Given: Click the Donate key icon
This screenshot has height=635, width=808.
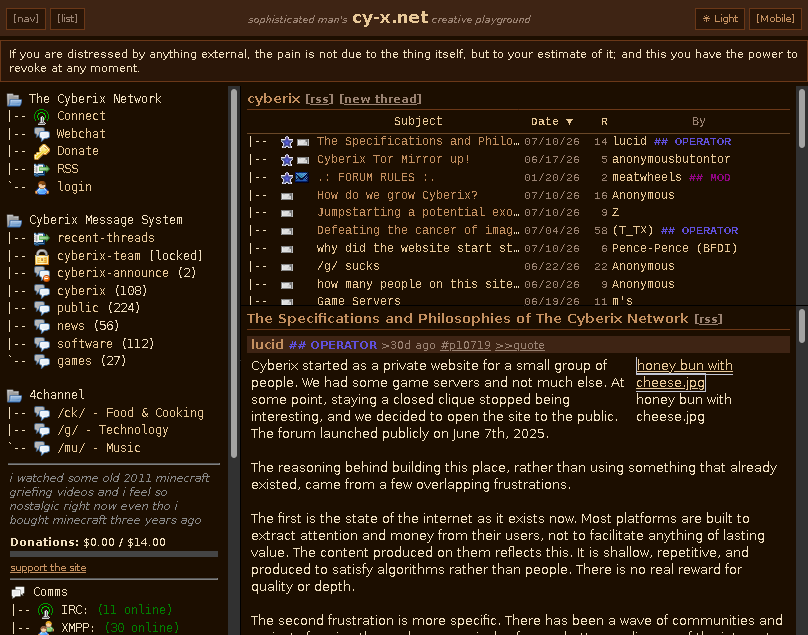Looking at the screenshot, I should [42, 152].
